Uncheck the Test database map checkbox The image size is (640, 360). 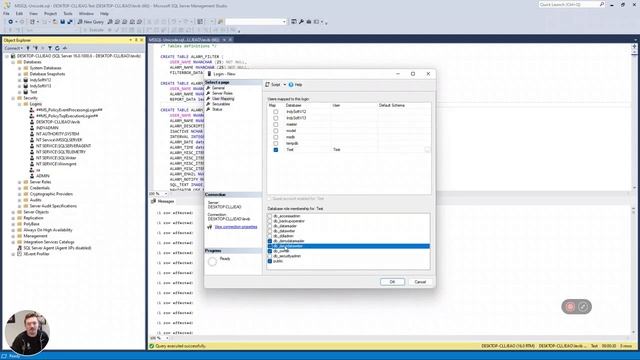[276, 150]
